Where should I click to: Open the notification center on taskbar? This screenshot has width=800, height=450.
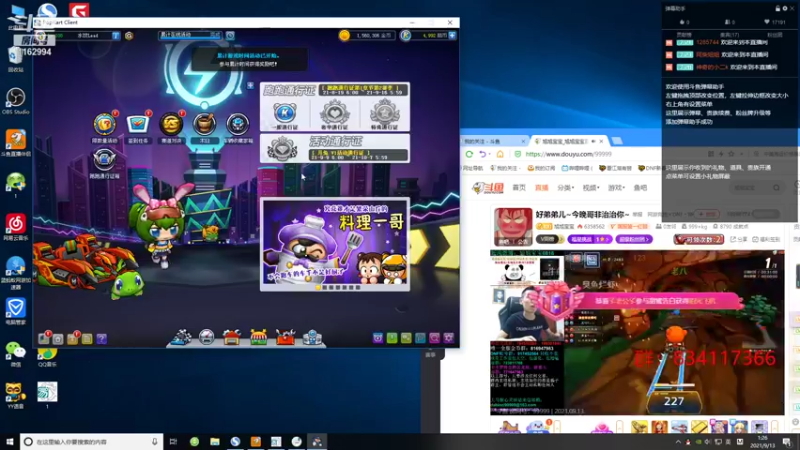[x=787, y=441]
